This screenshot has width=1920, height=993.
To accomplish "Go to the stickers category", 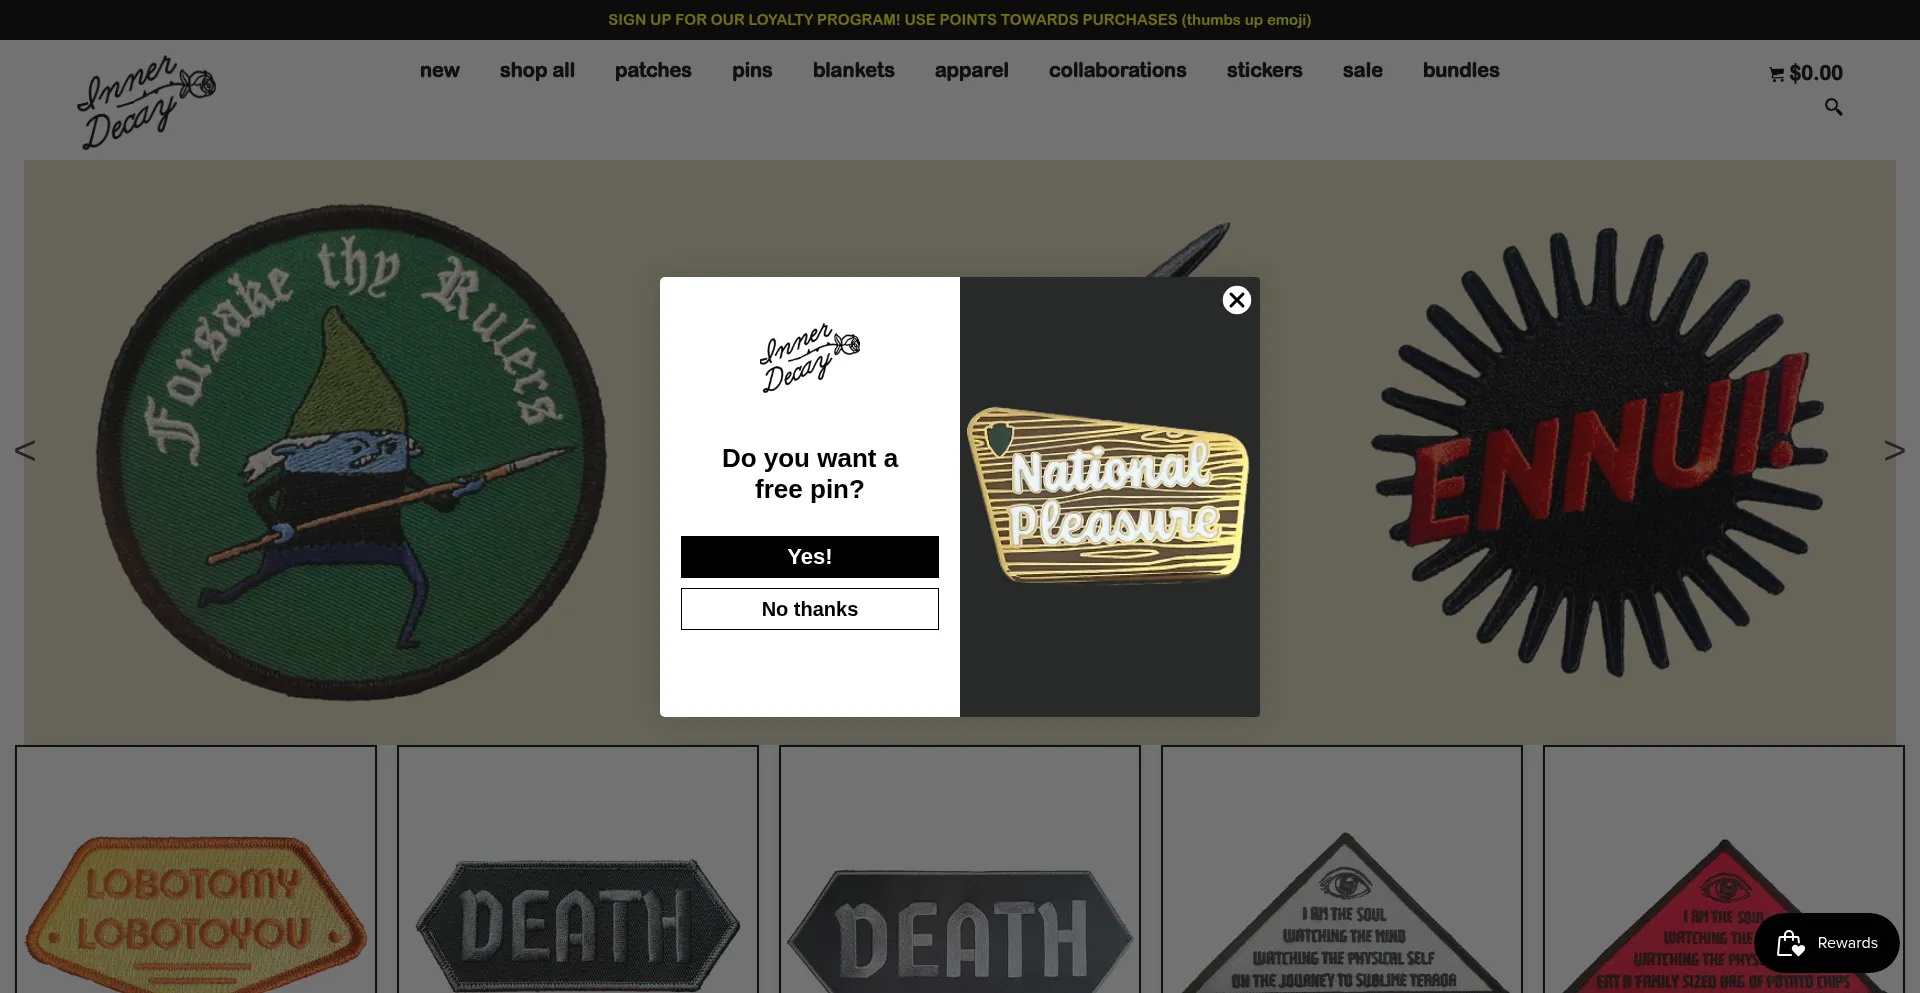I will [1264, 70].
